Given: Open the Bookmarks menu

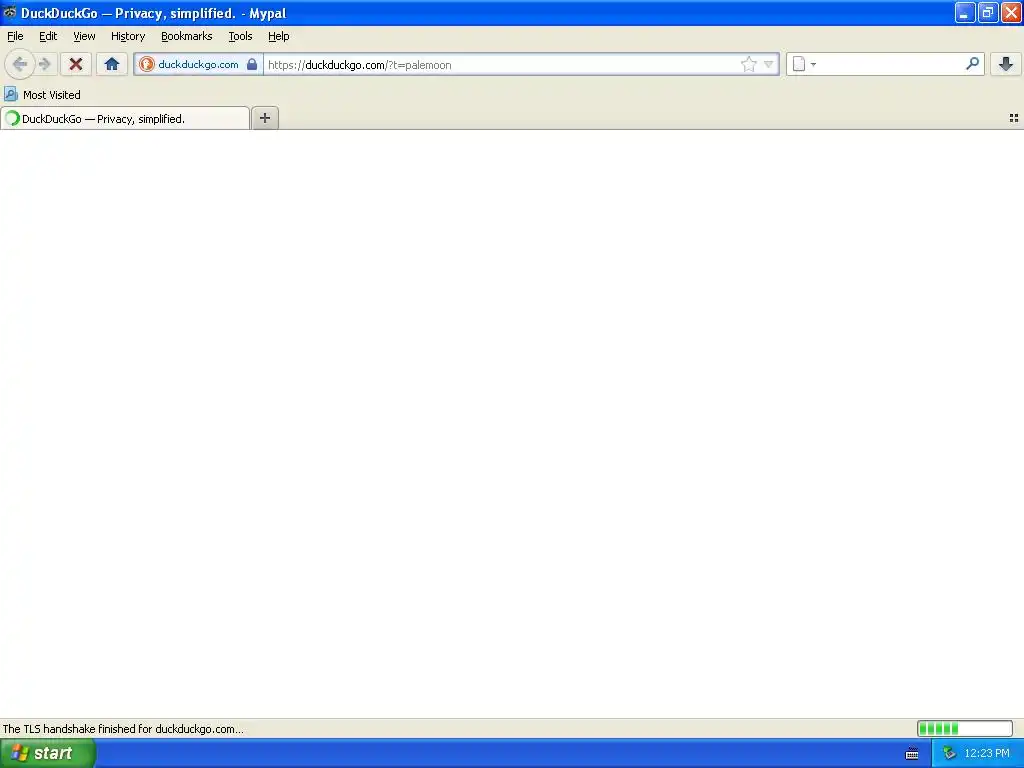Looking at the screenshot, I should click(187, 36).
